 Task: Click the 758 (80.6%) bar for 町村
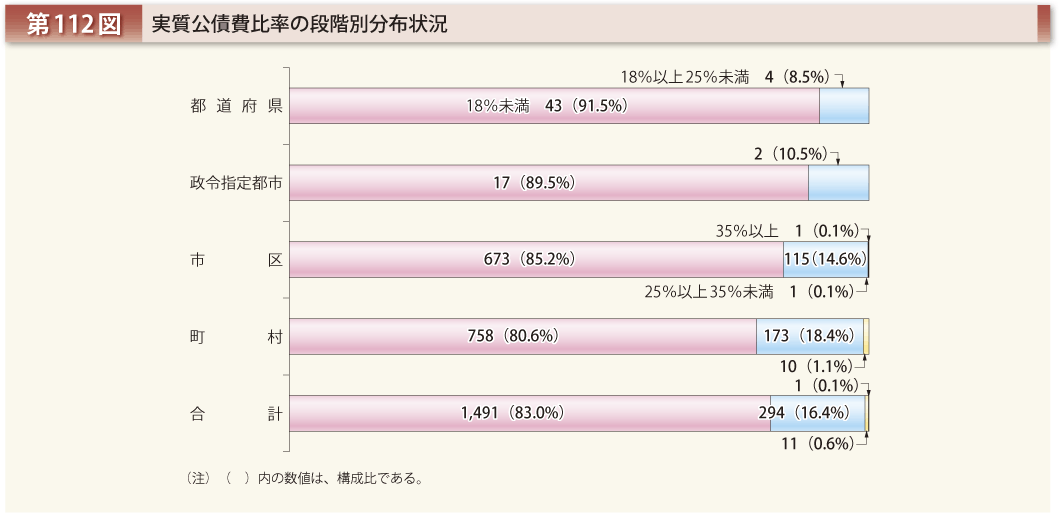coord(523,336)
